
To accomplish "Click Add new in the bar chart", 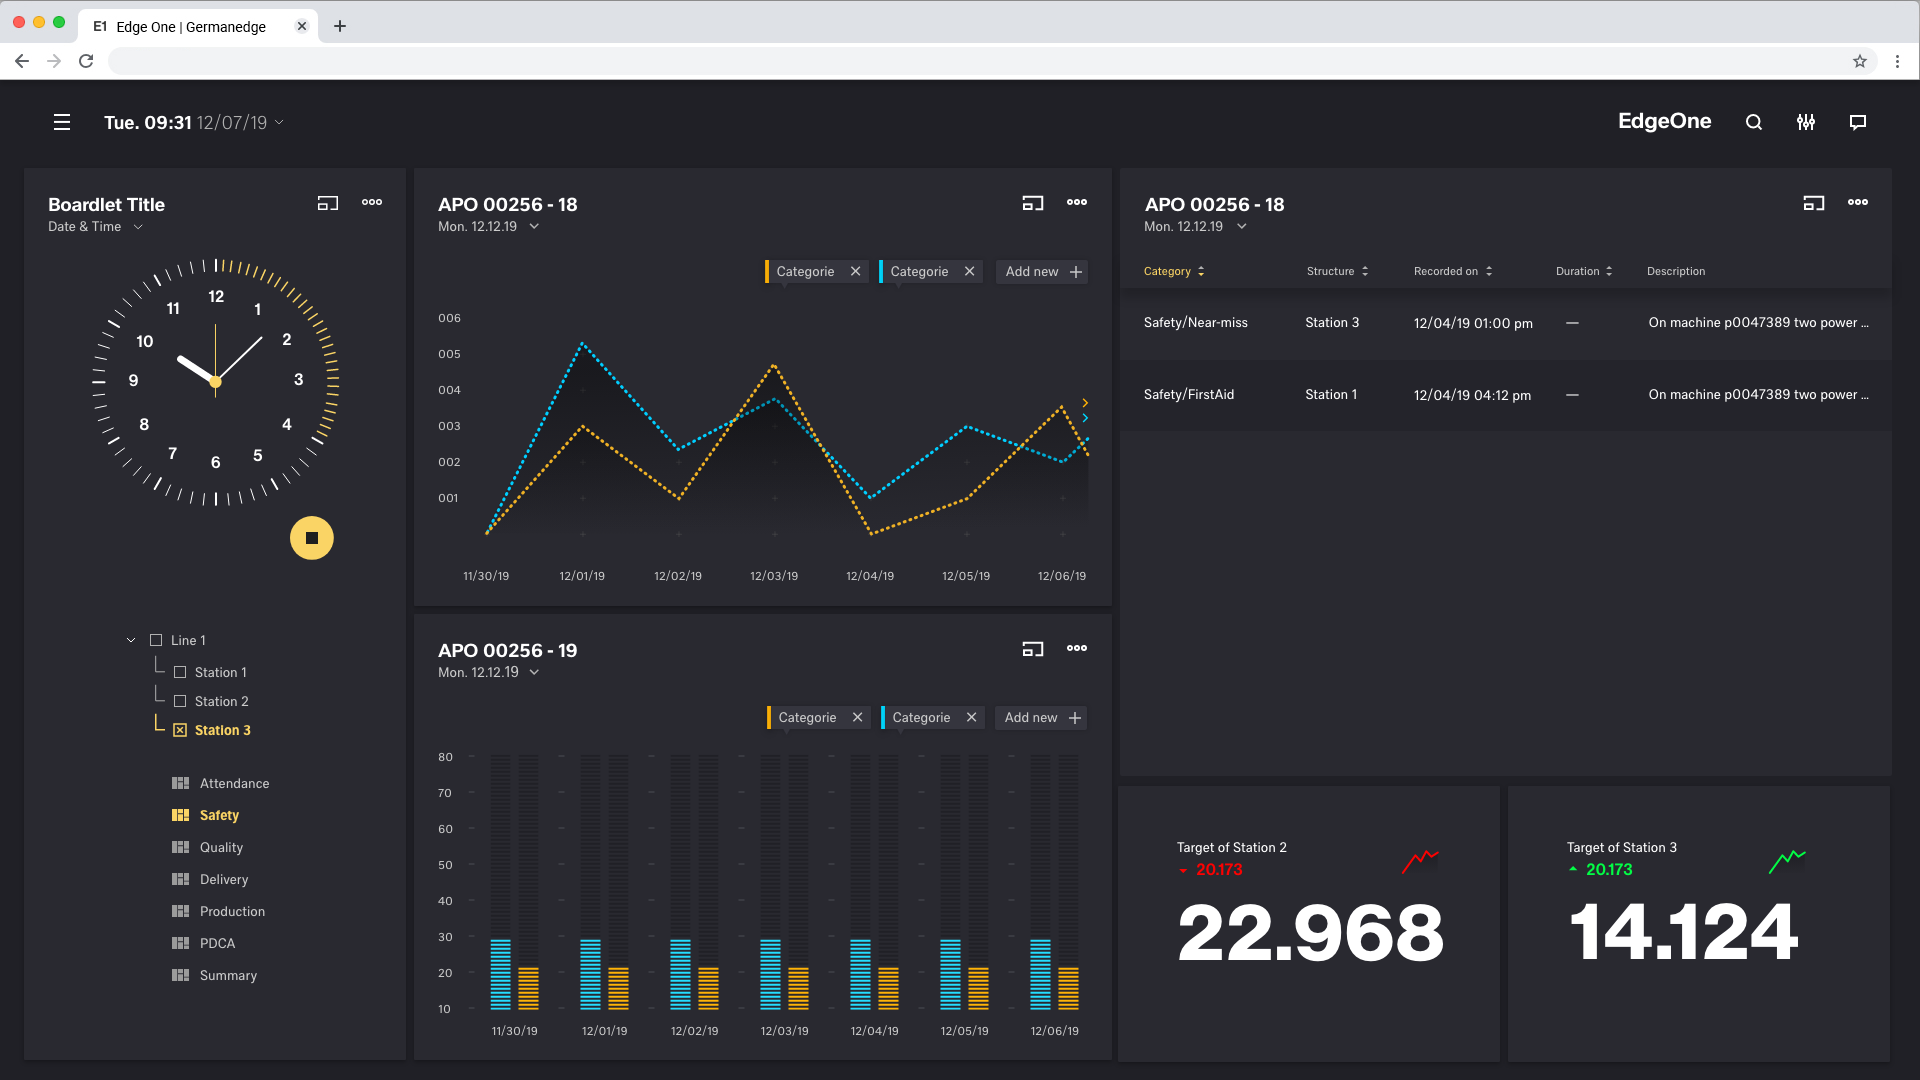I will point(1041,717).
